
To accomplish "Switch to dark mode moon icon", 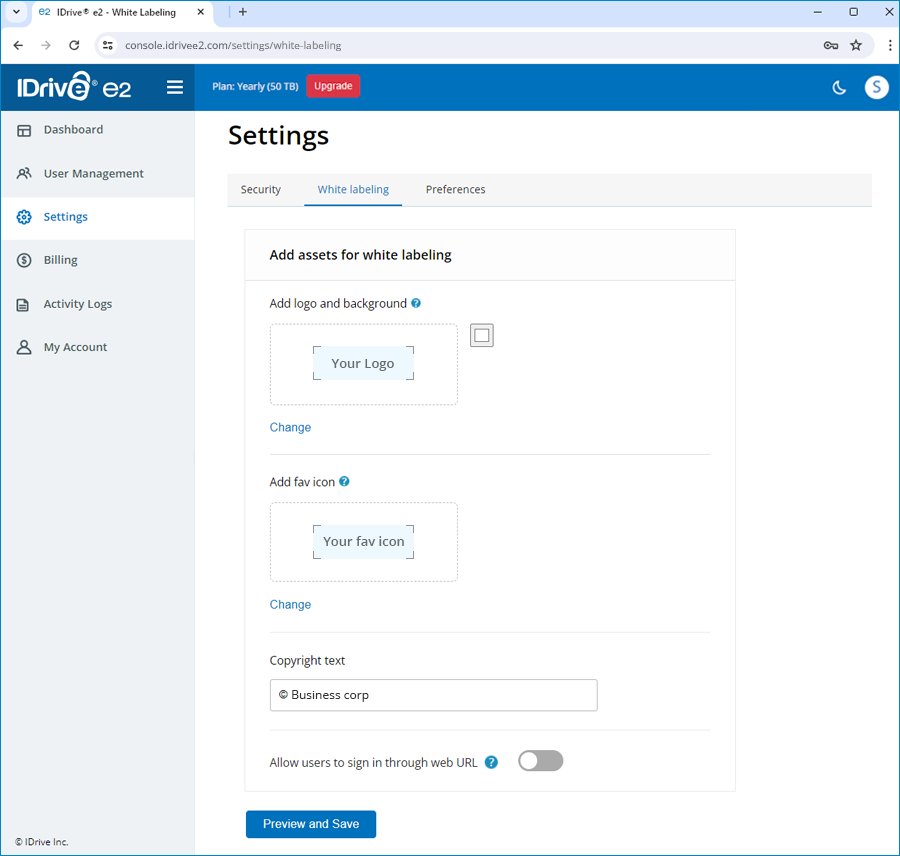I will tap(839, 87).
